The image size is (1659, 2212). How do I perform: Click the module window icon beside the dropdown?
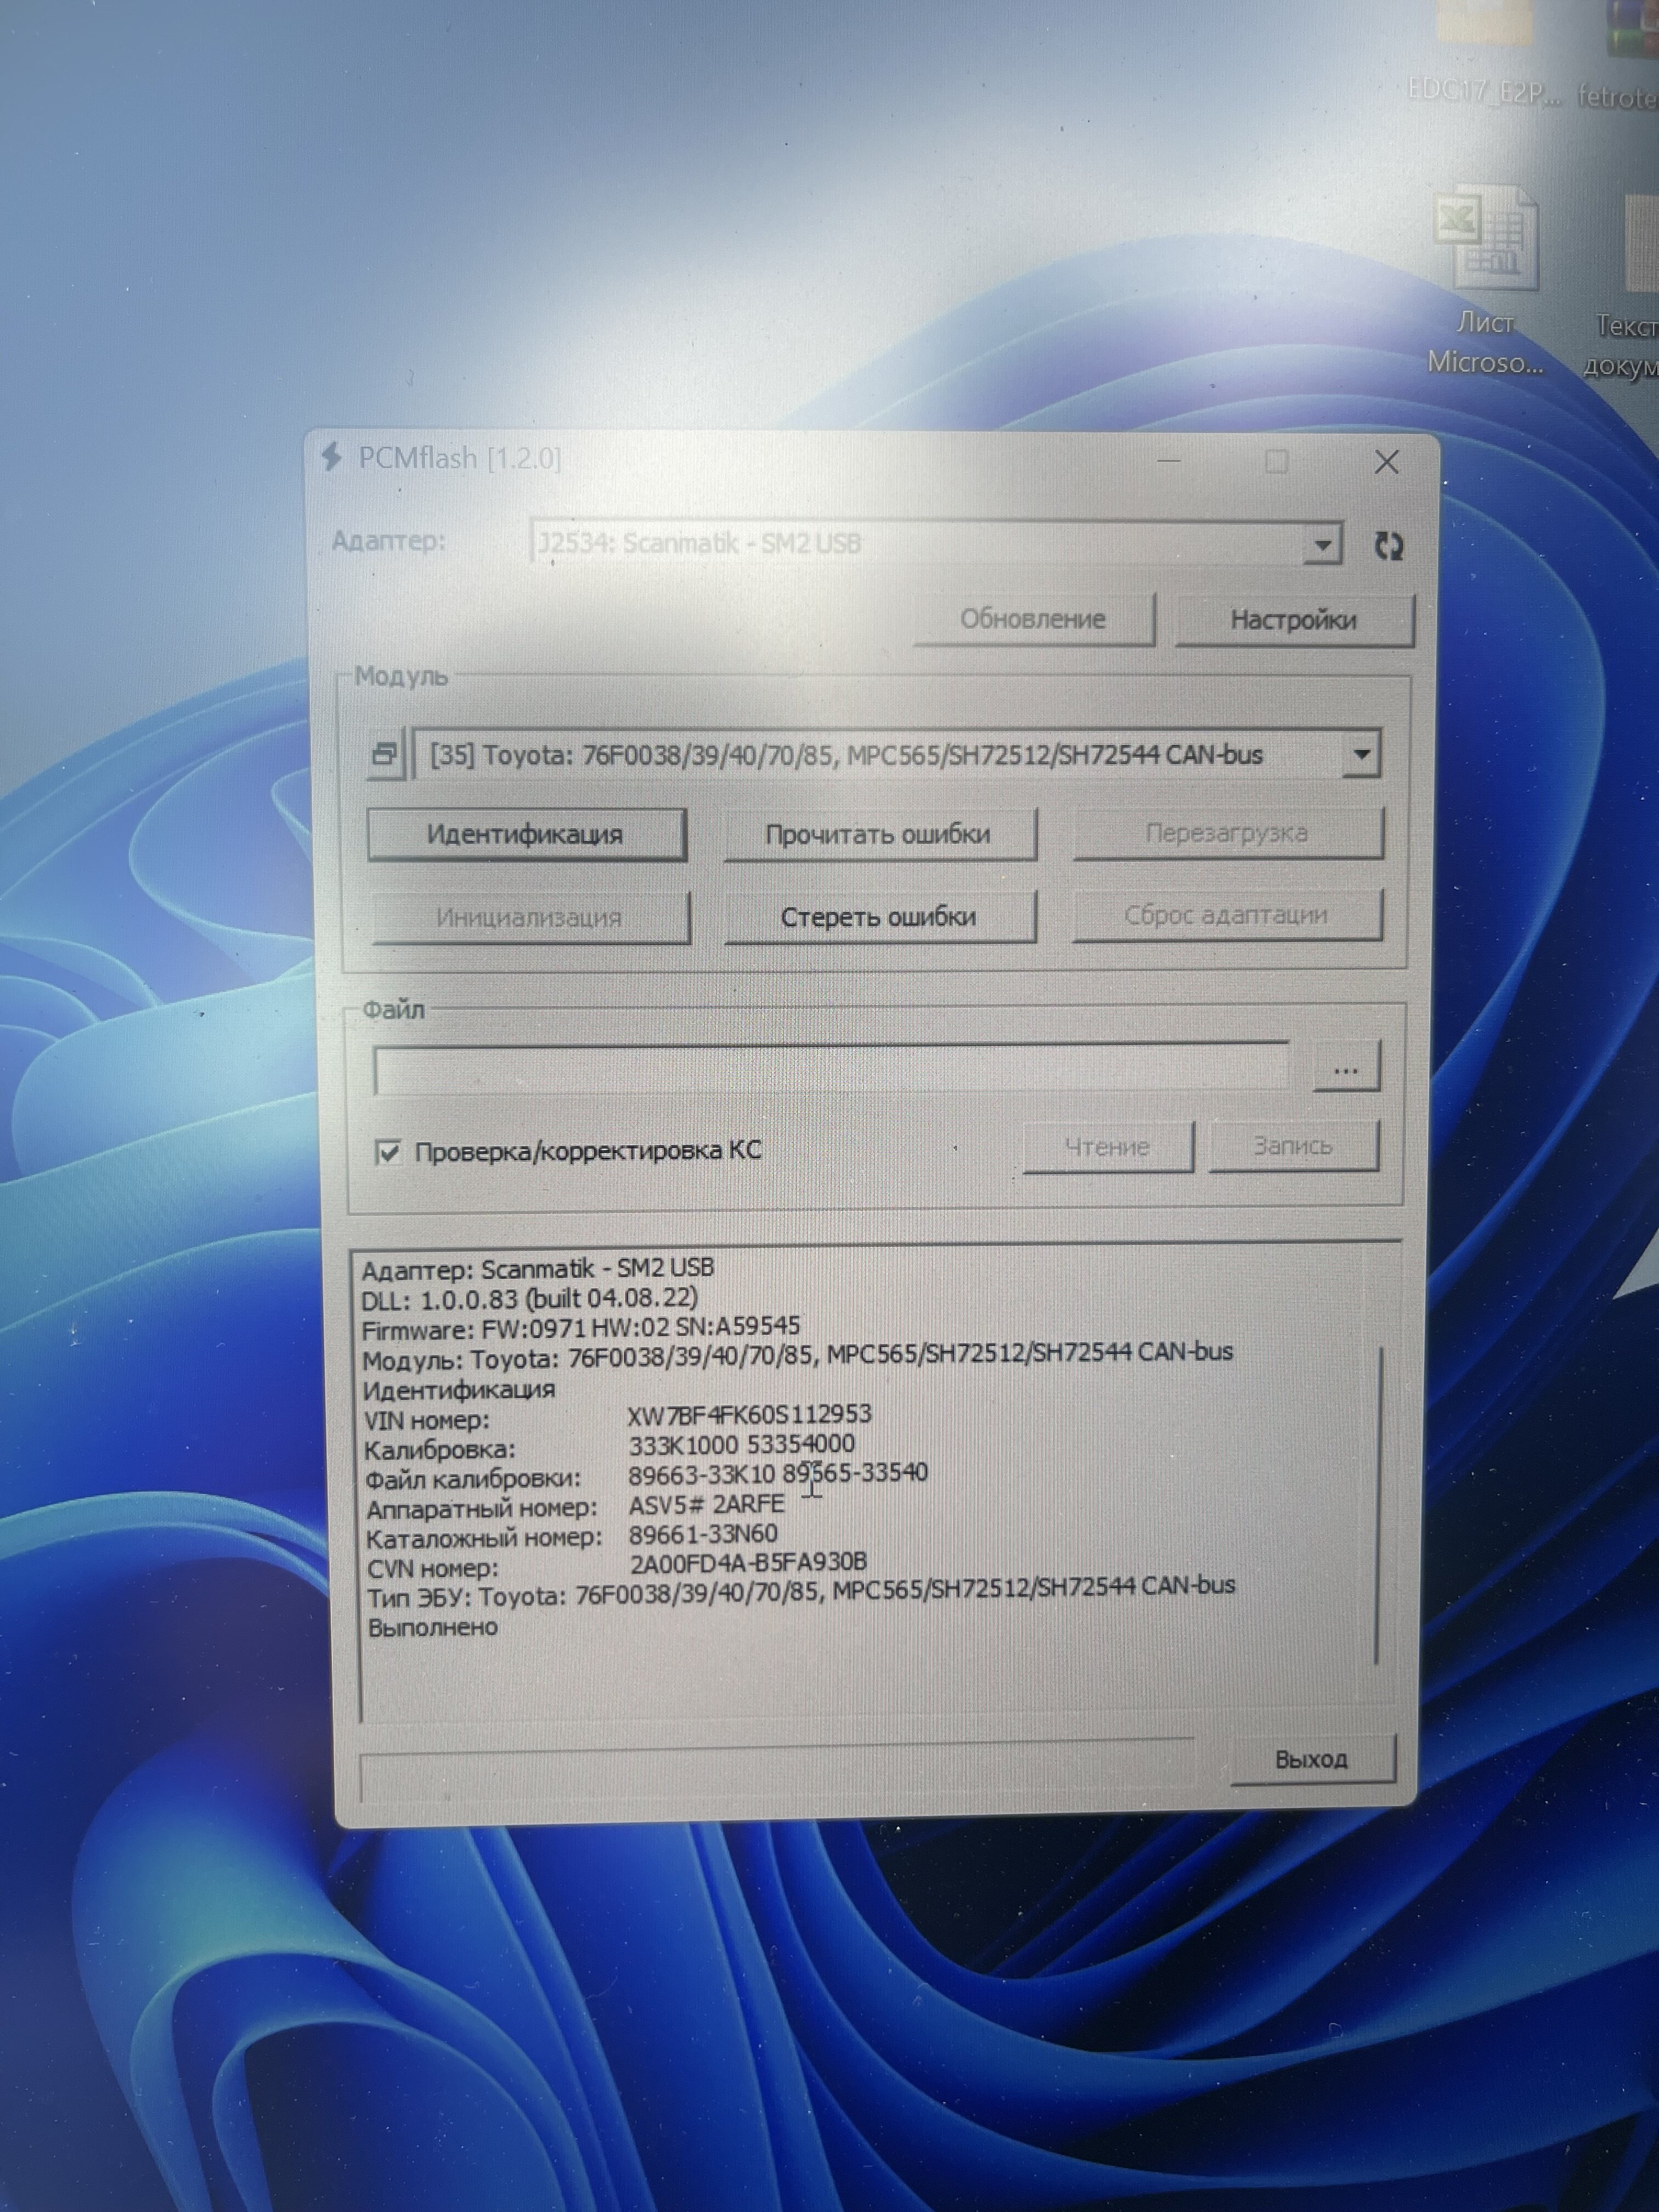tap(385, 754)
